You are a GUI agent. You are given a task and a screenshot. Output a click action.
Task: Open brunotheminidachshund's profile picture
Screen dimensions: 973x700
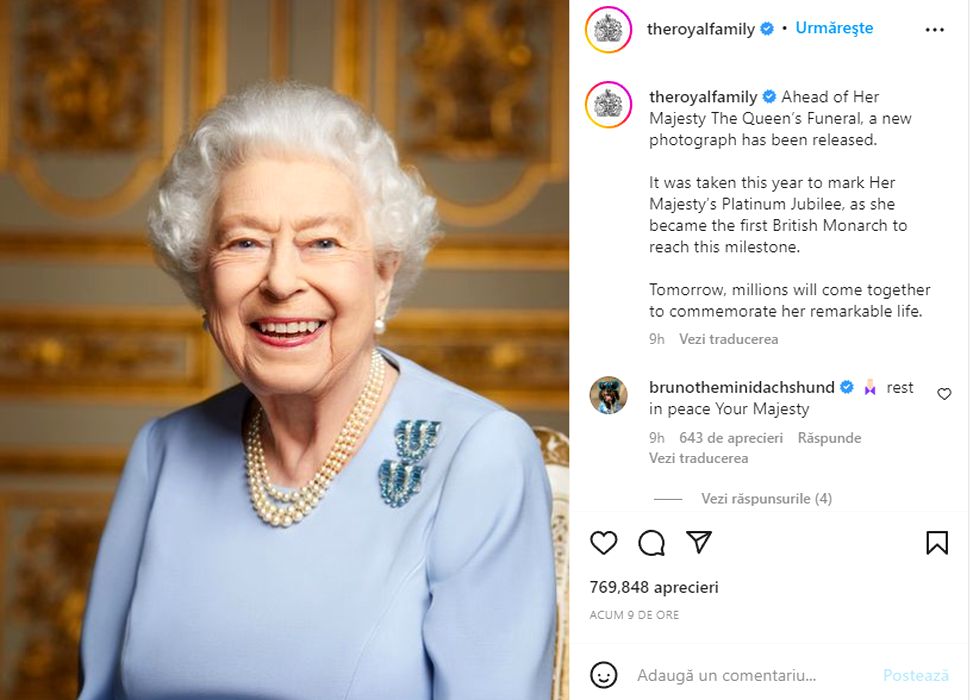608,395
